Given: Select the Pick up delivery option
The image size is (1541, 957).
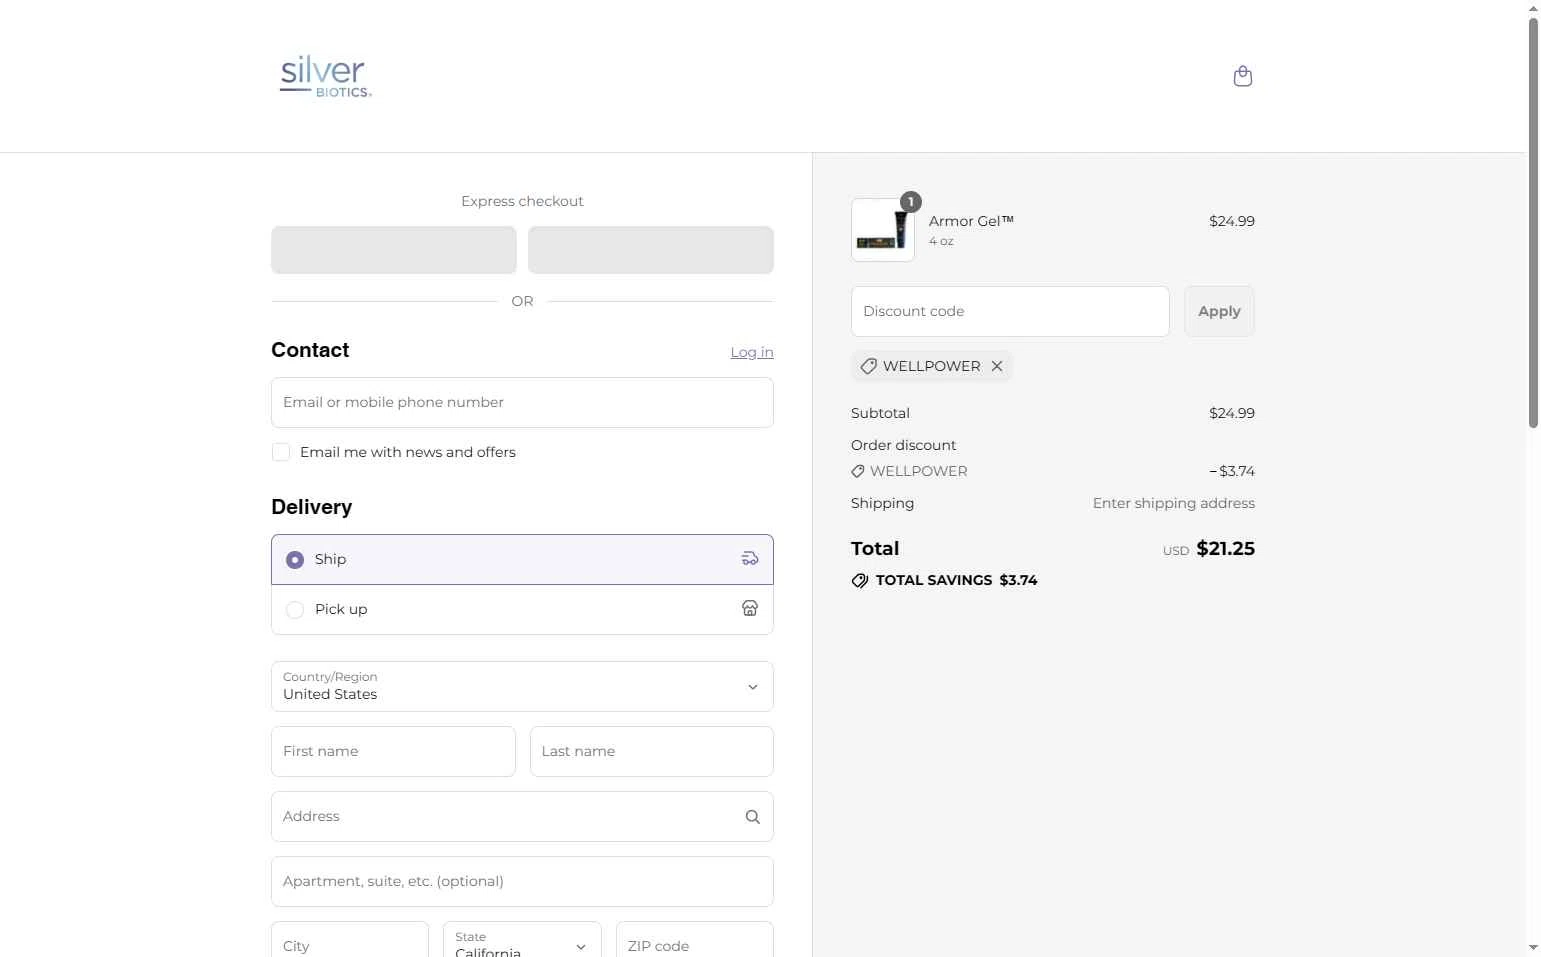Looking at the screenshot, I should [x=522, y=609].
